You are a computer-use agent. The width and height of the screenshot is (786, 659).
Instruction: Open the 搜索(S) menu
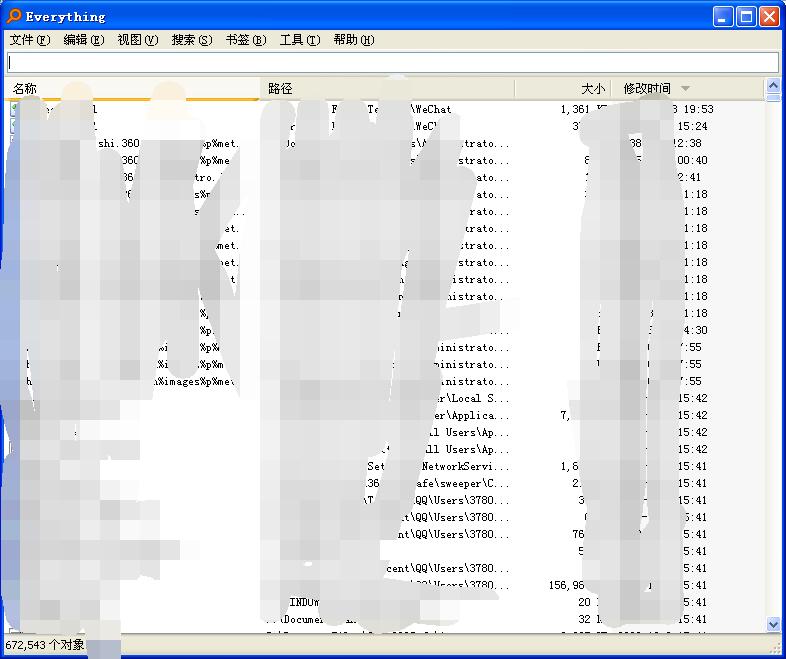click(191, 40)
